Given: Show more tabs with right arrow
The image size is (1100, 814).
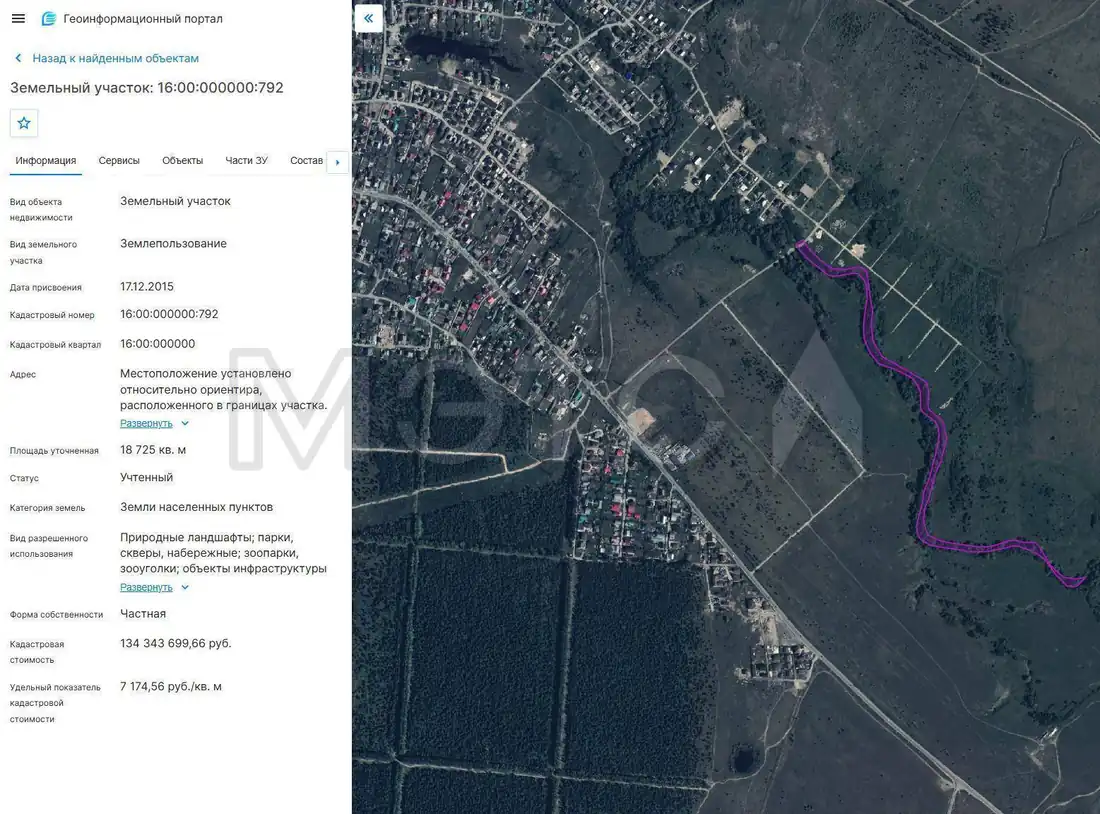Looking at the screenshot, I should coord(337,162).
